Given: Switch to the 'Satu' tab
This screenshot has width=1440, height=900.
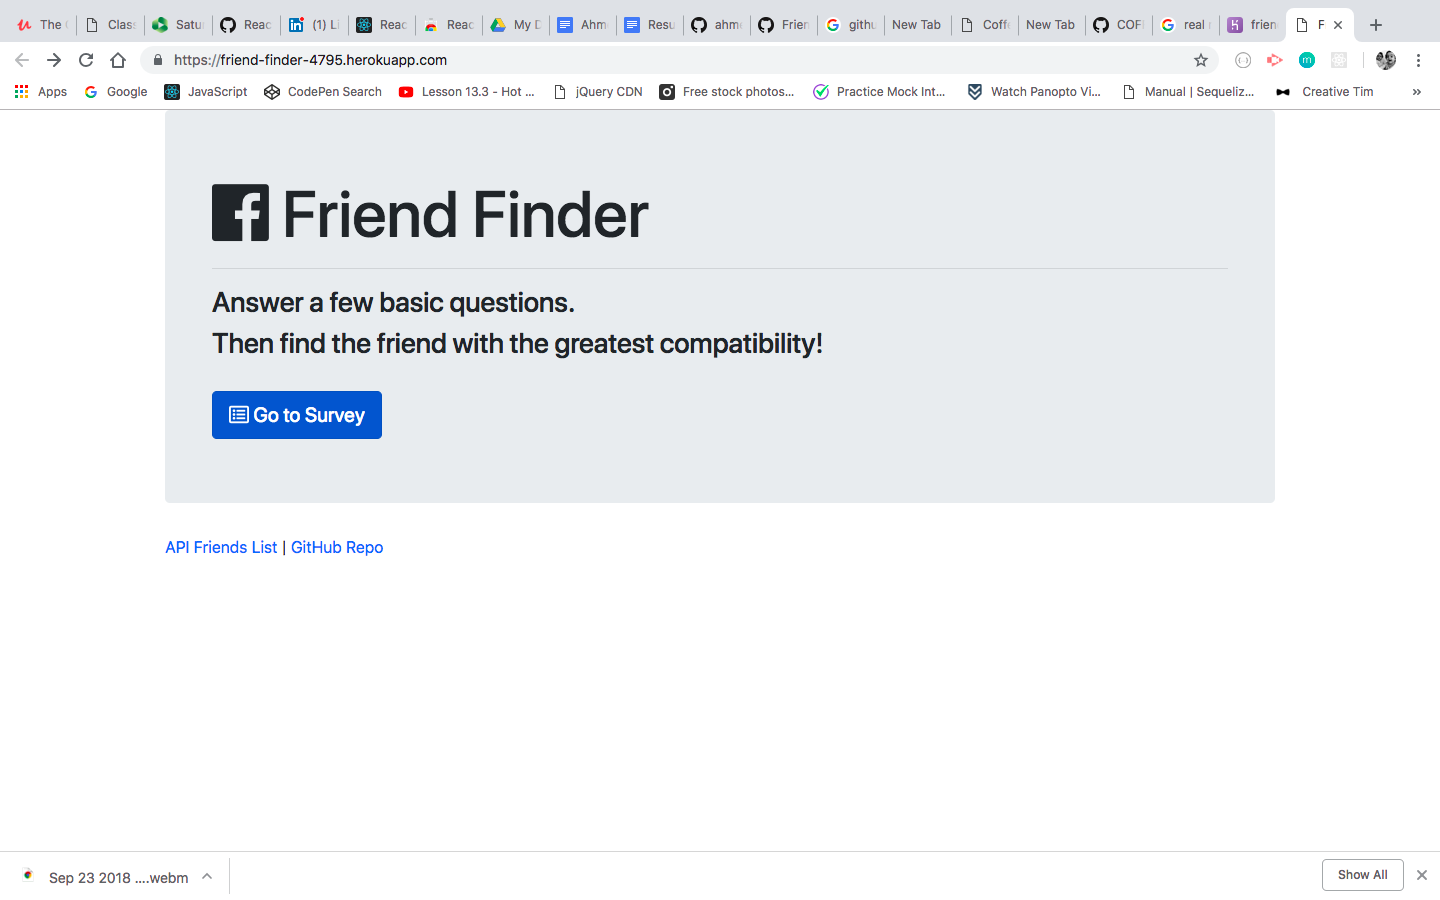Looking at the screenshot, I should (177, 25).
